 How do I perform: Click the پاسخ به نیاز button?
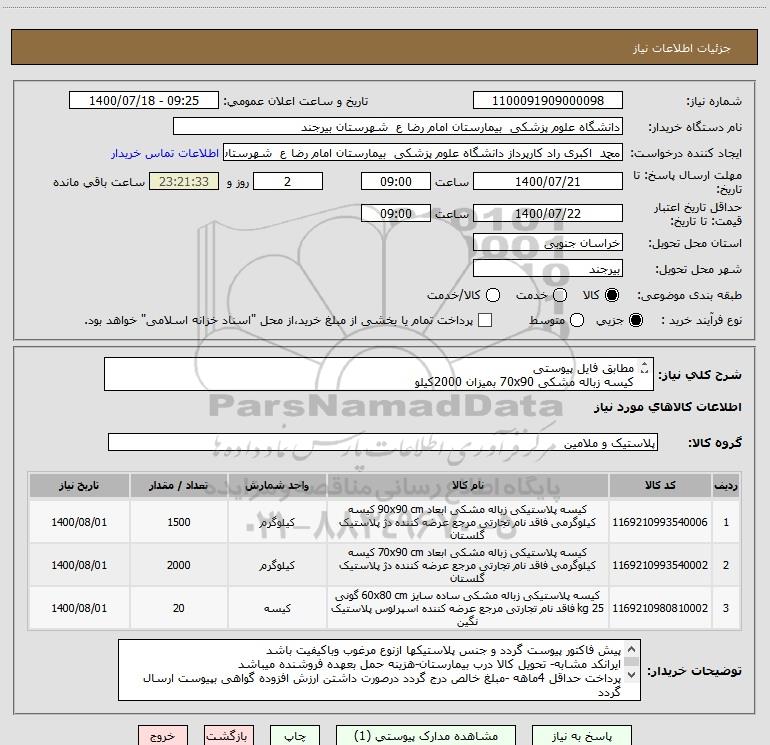tap(582, 736)
